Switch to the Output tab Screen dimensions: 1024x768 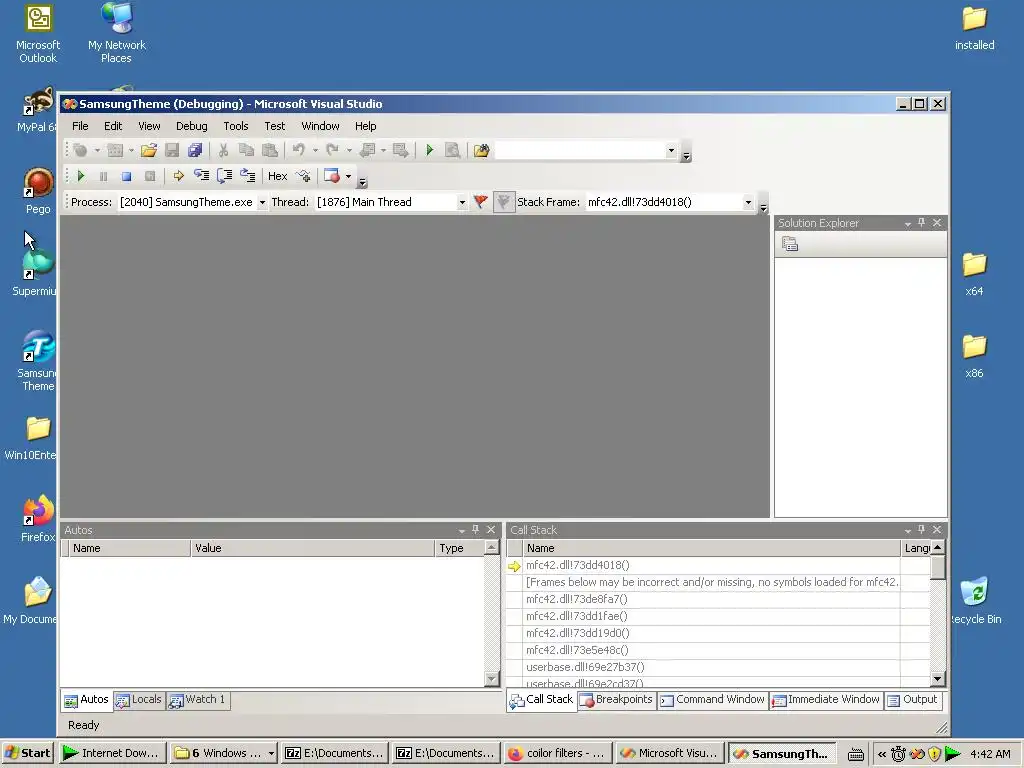coord(912,700)
